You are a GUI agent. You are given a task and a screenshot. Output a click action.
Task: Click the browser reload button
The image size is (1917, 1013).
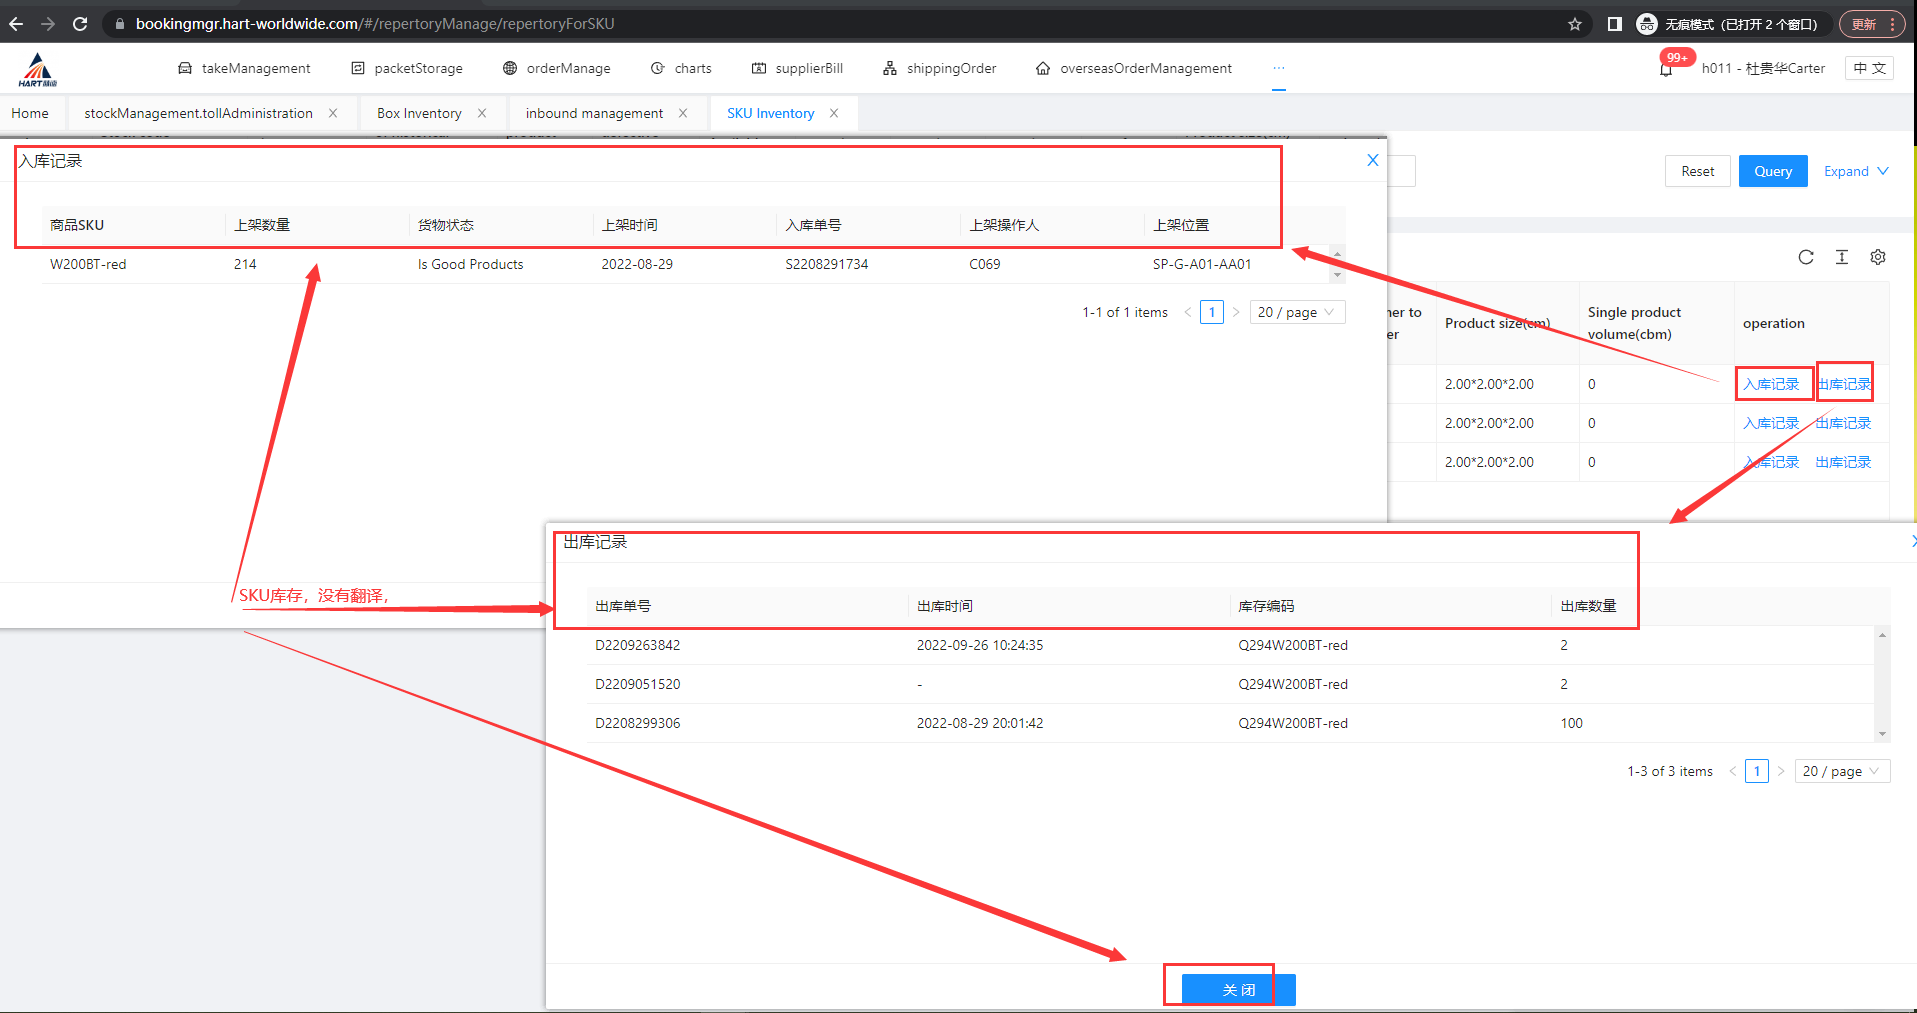[80, 24]
